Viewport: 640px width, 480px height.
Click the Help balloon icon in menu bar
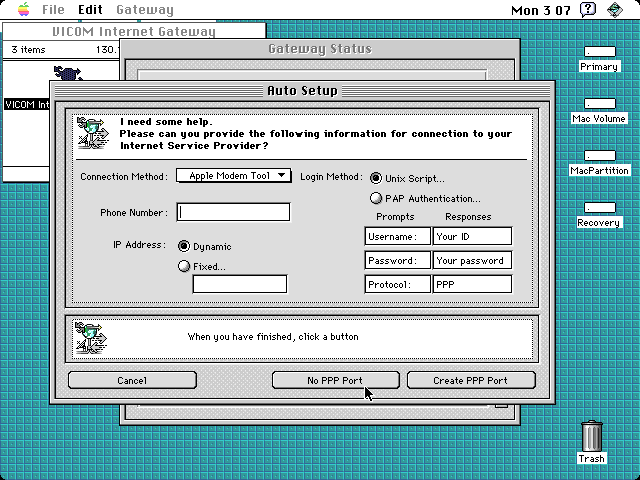pos(588,9)
